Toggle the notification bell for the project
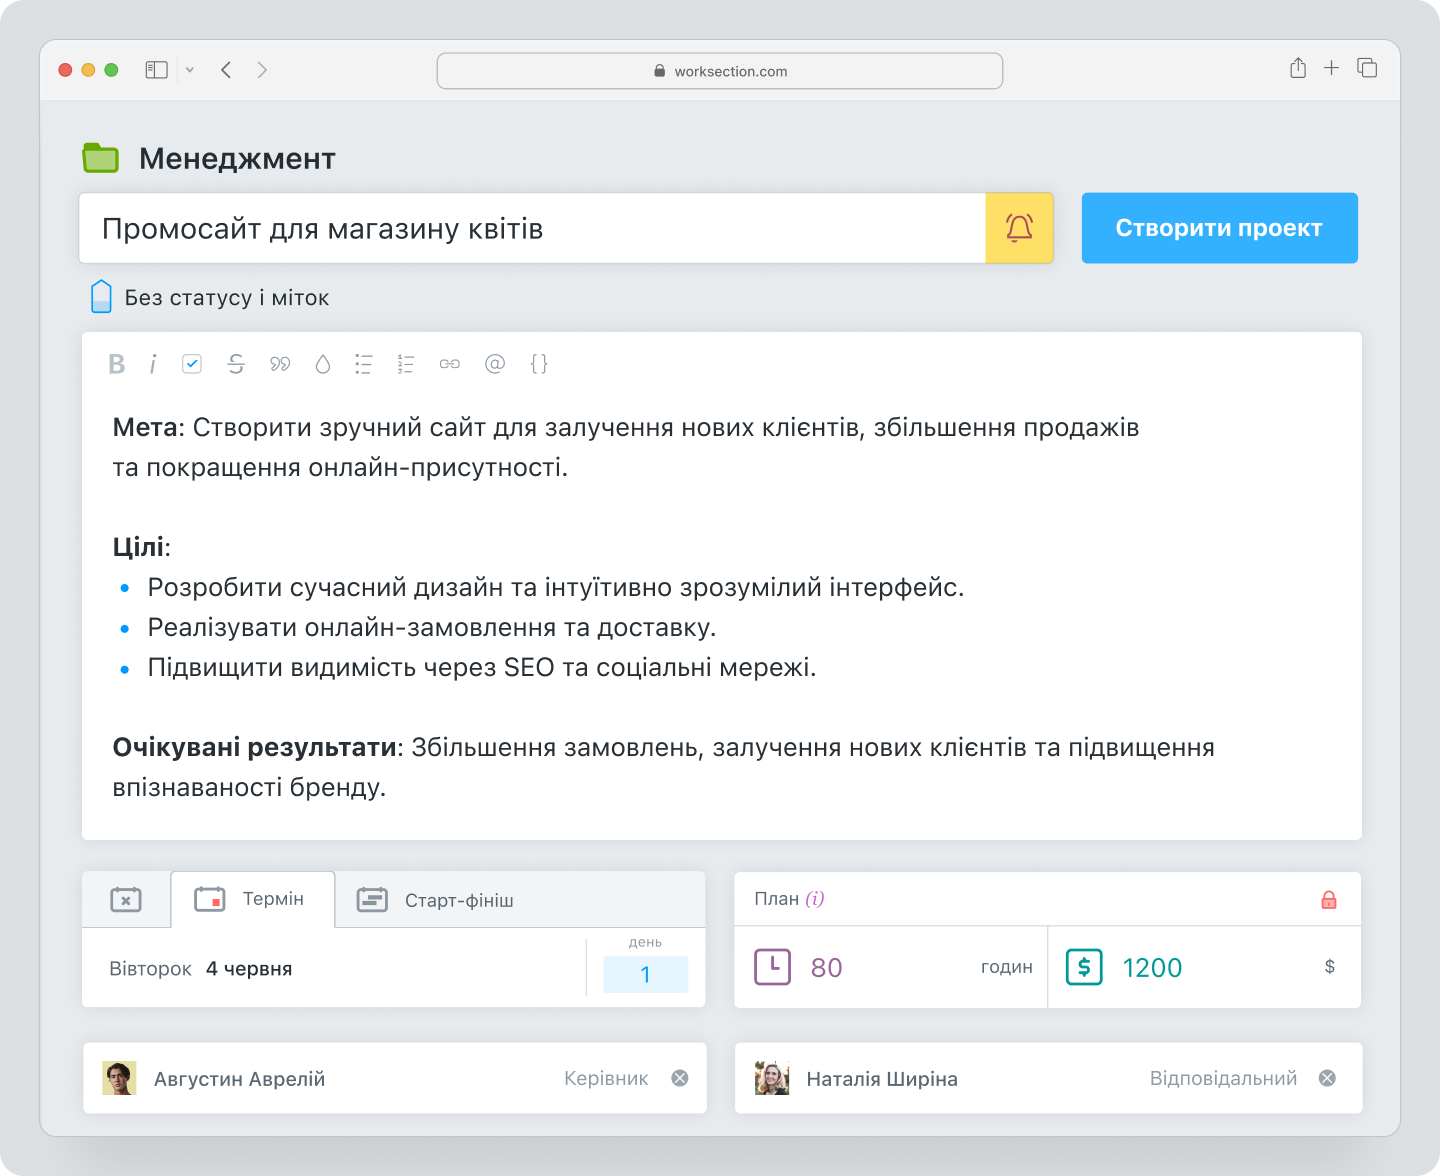Screen dimensions: 1440x1176 click(1019, 228)
